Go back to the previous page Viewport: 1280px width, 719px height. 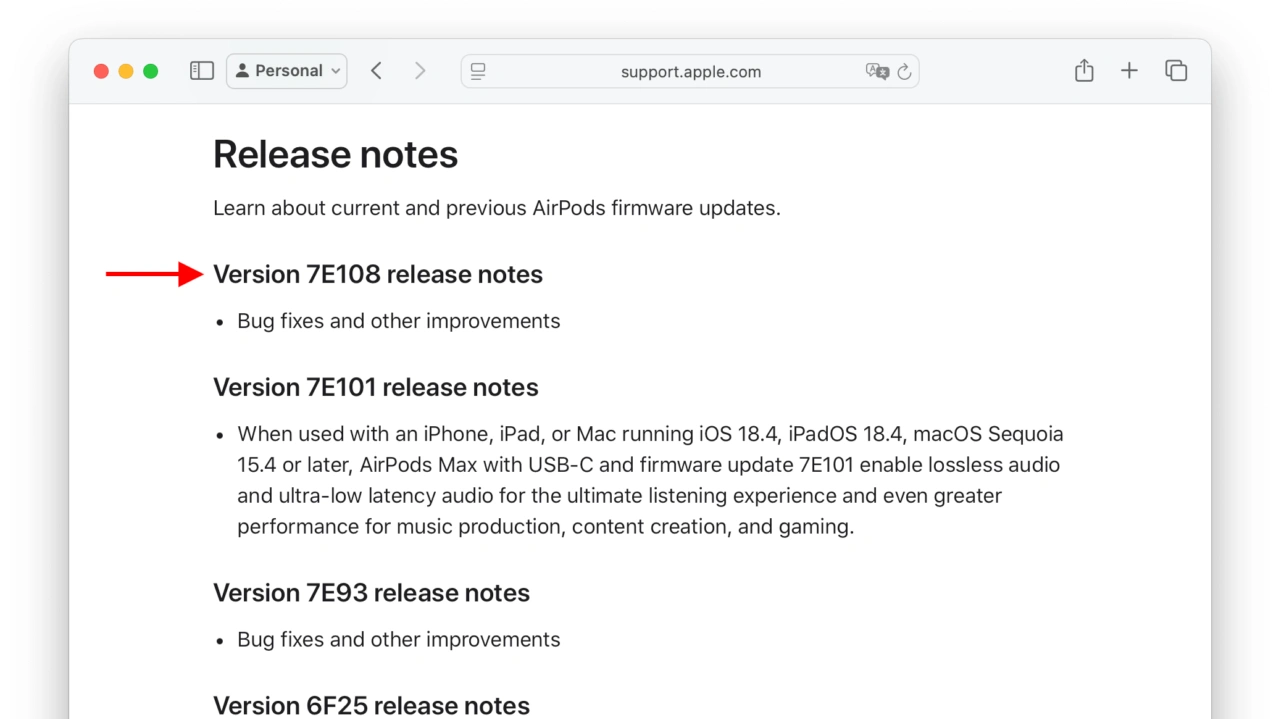[x=376, y=71]
